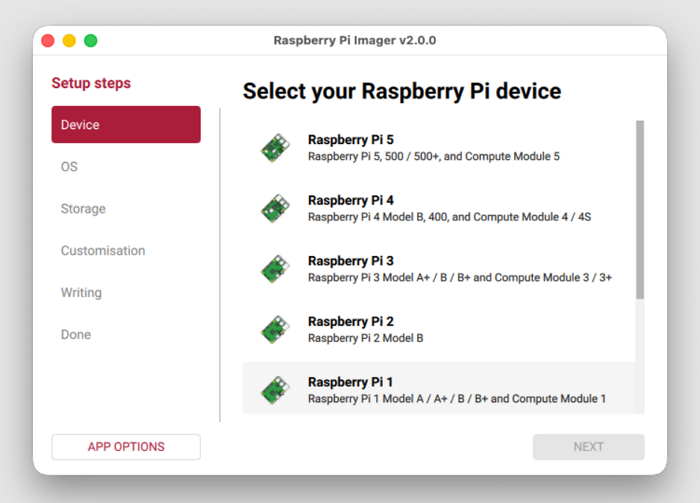The image size is (700, 503).
Task: Select the Device setup step
Action: (126, 125)
